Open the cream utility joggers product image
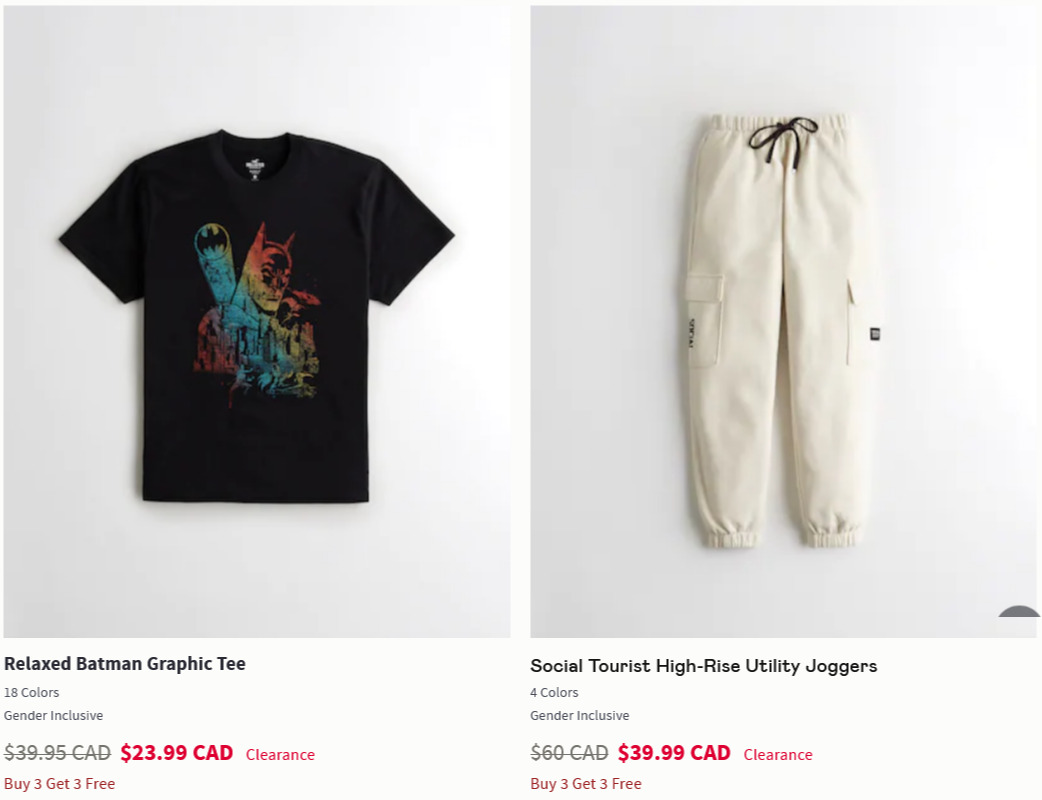The height and width of the screenshot is (800, 1042). pos(783,322)
